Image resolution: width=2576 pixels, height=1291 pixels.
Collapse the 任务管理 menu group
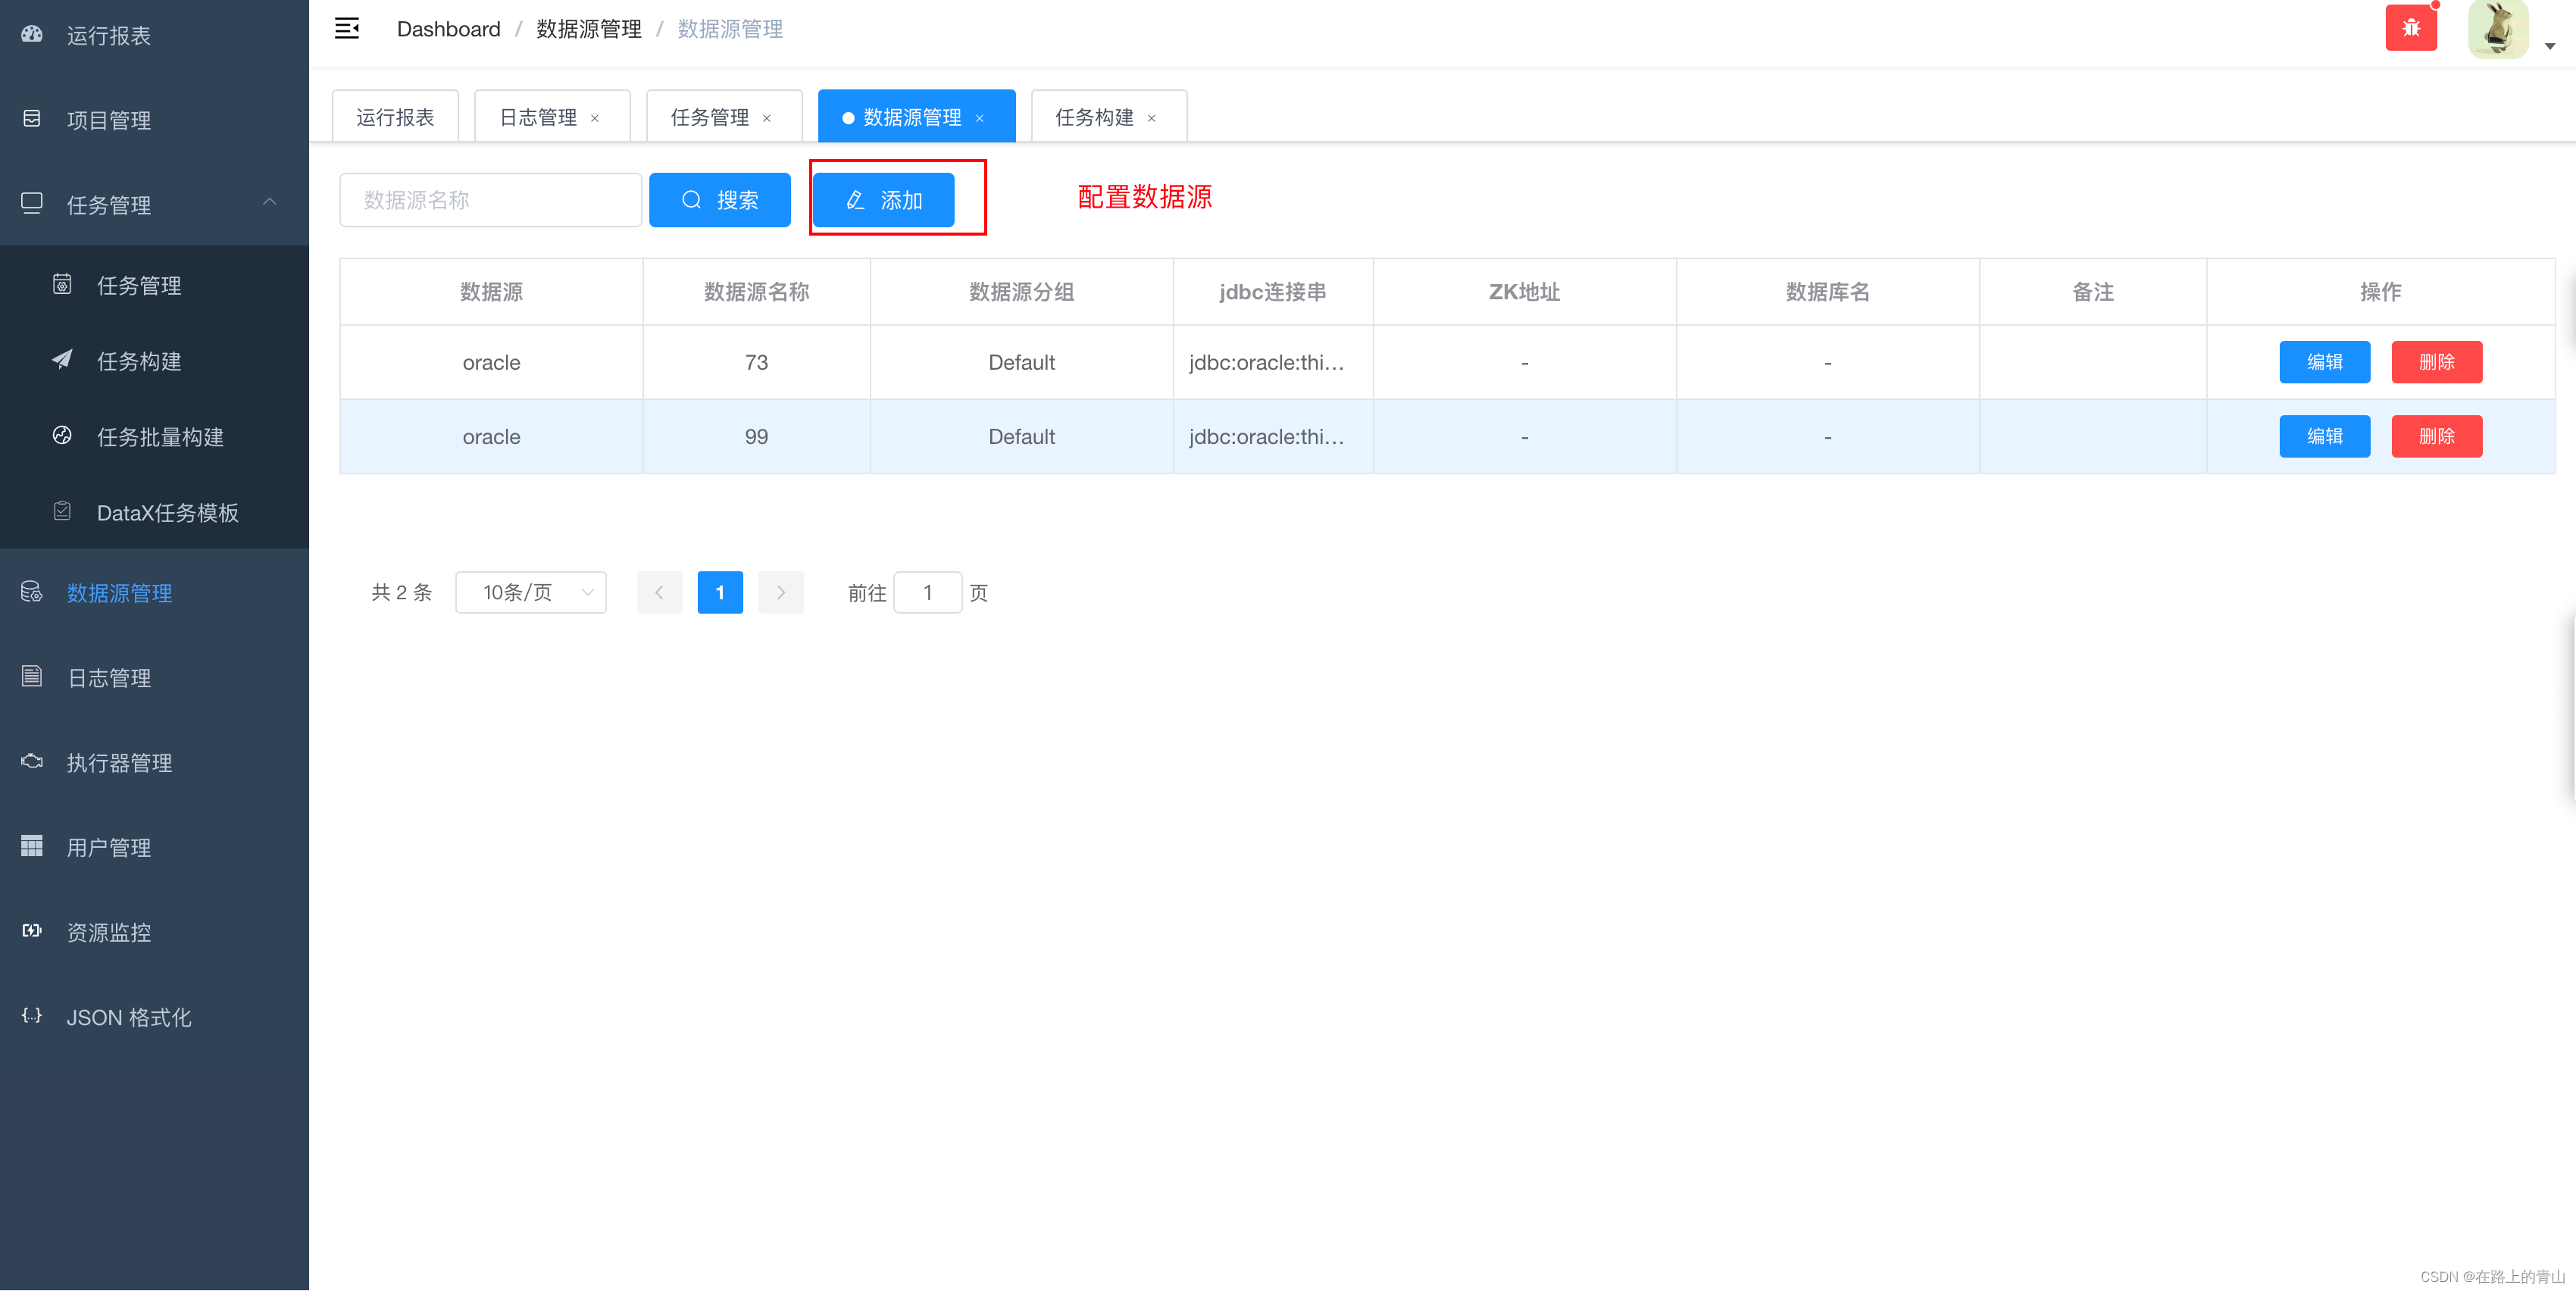click(x=270, y=203)
